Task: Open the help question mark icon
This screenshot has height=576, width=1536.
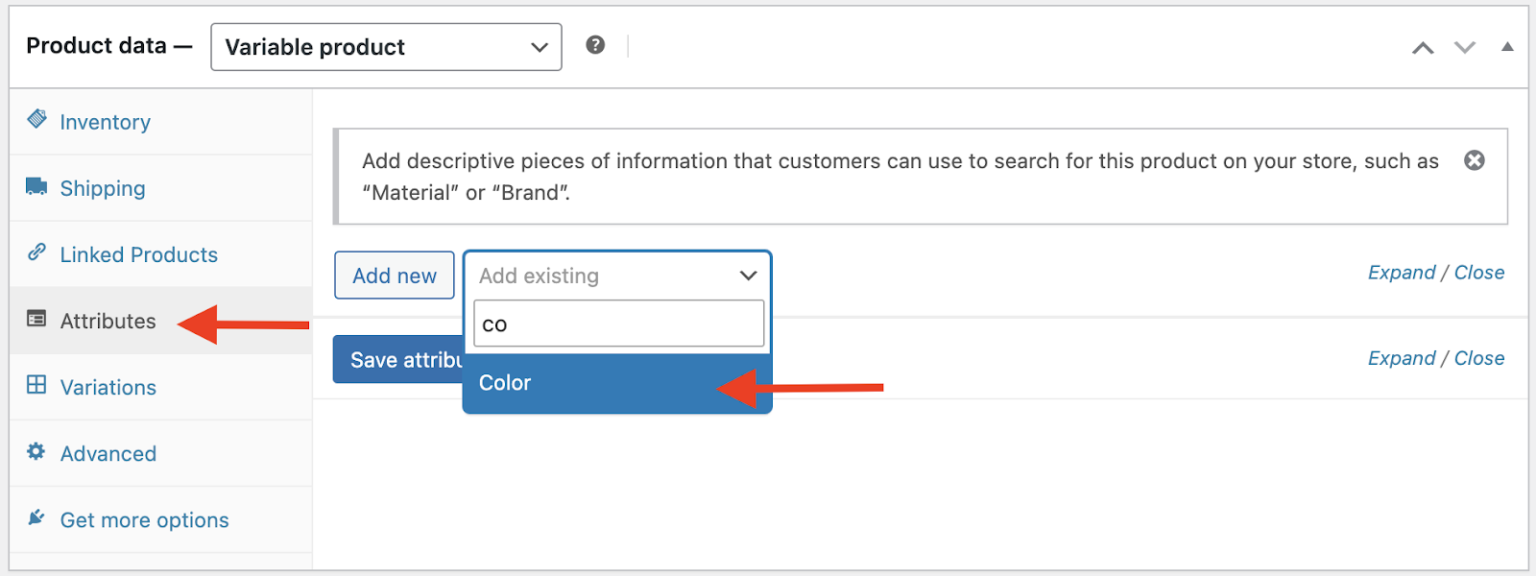Action: tap(596, 44)
